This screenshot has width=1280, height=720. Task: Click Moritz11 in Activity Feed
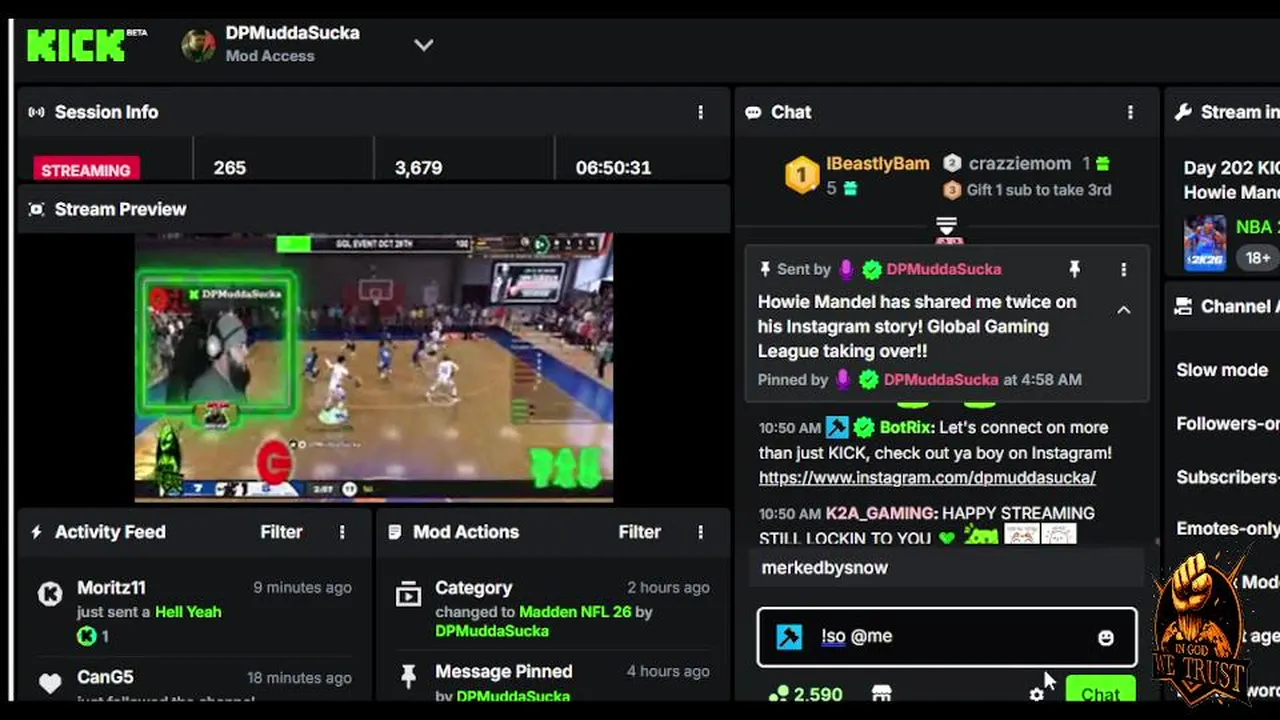click(111, 588)
